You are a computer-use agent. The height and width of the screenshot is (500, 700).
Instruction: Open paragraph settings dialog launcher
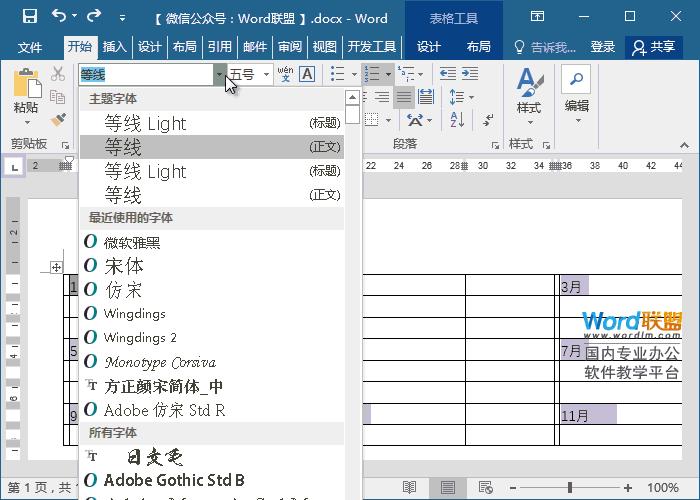coord(495,145)
